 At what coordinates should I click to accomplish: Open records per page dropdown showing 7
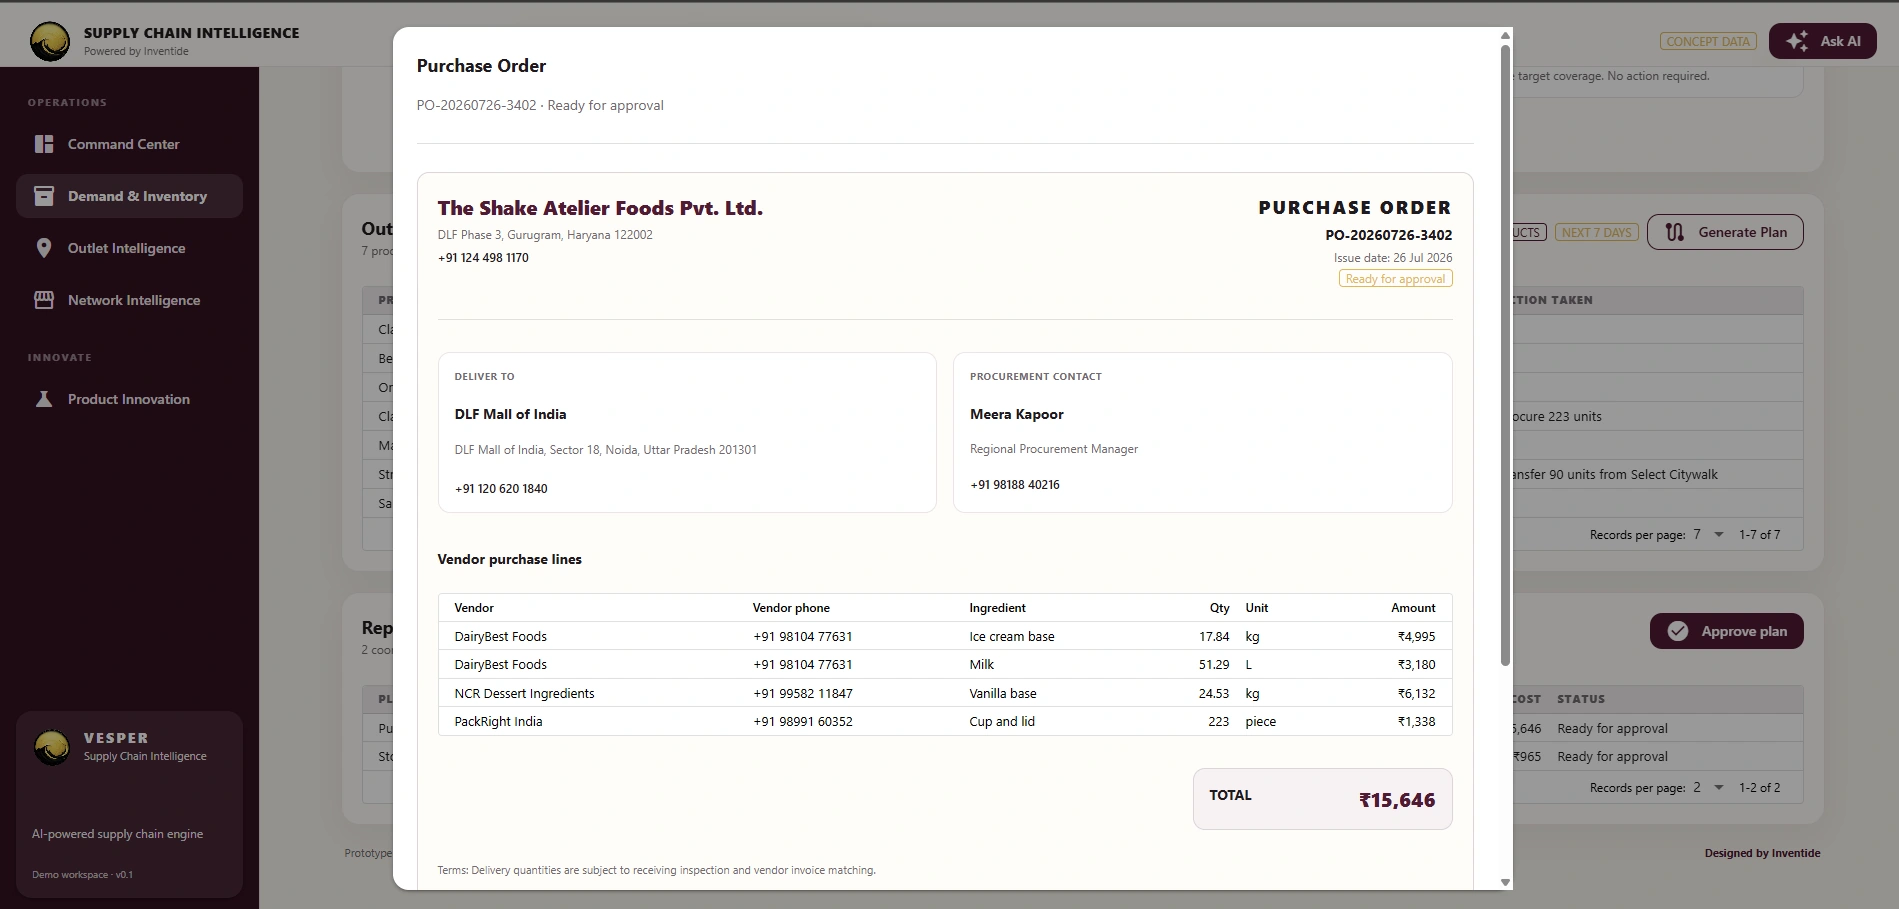tap(1709, 534)
